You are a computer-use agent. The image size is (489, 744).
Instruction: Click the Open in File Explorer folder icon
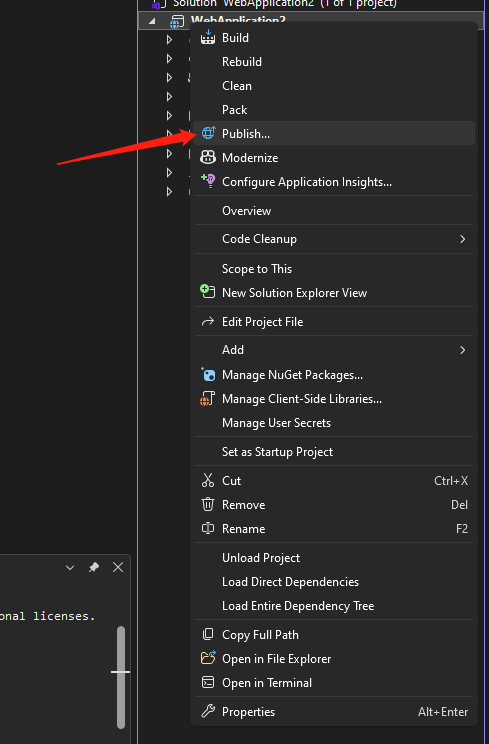208,658
